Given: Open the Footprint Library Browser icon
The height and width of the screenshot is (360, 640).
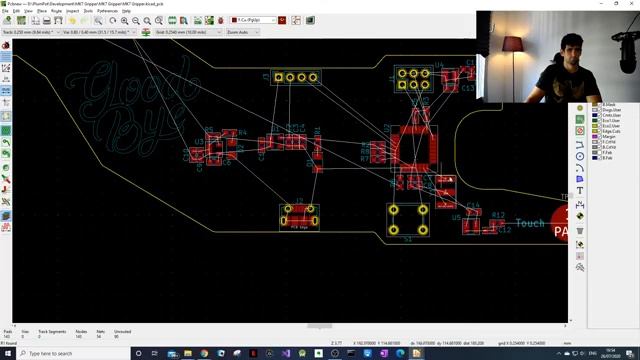Looking at the screenshot, I should [x=184, y=20].
